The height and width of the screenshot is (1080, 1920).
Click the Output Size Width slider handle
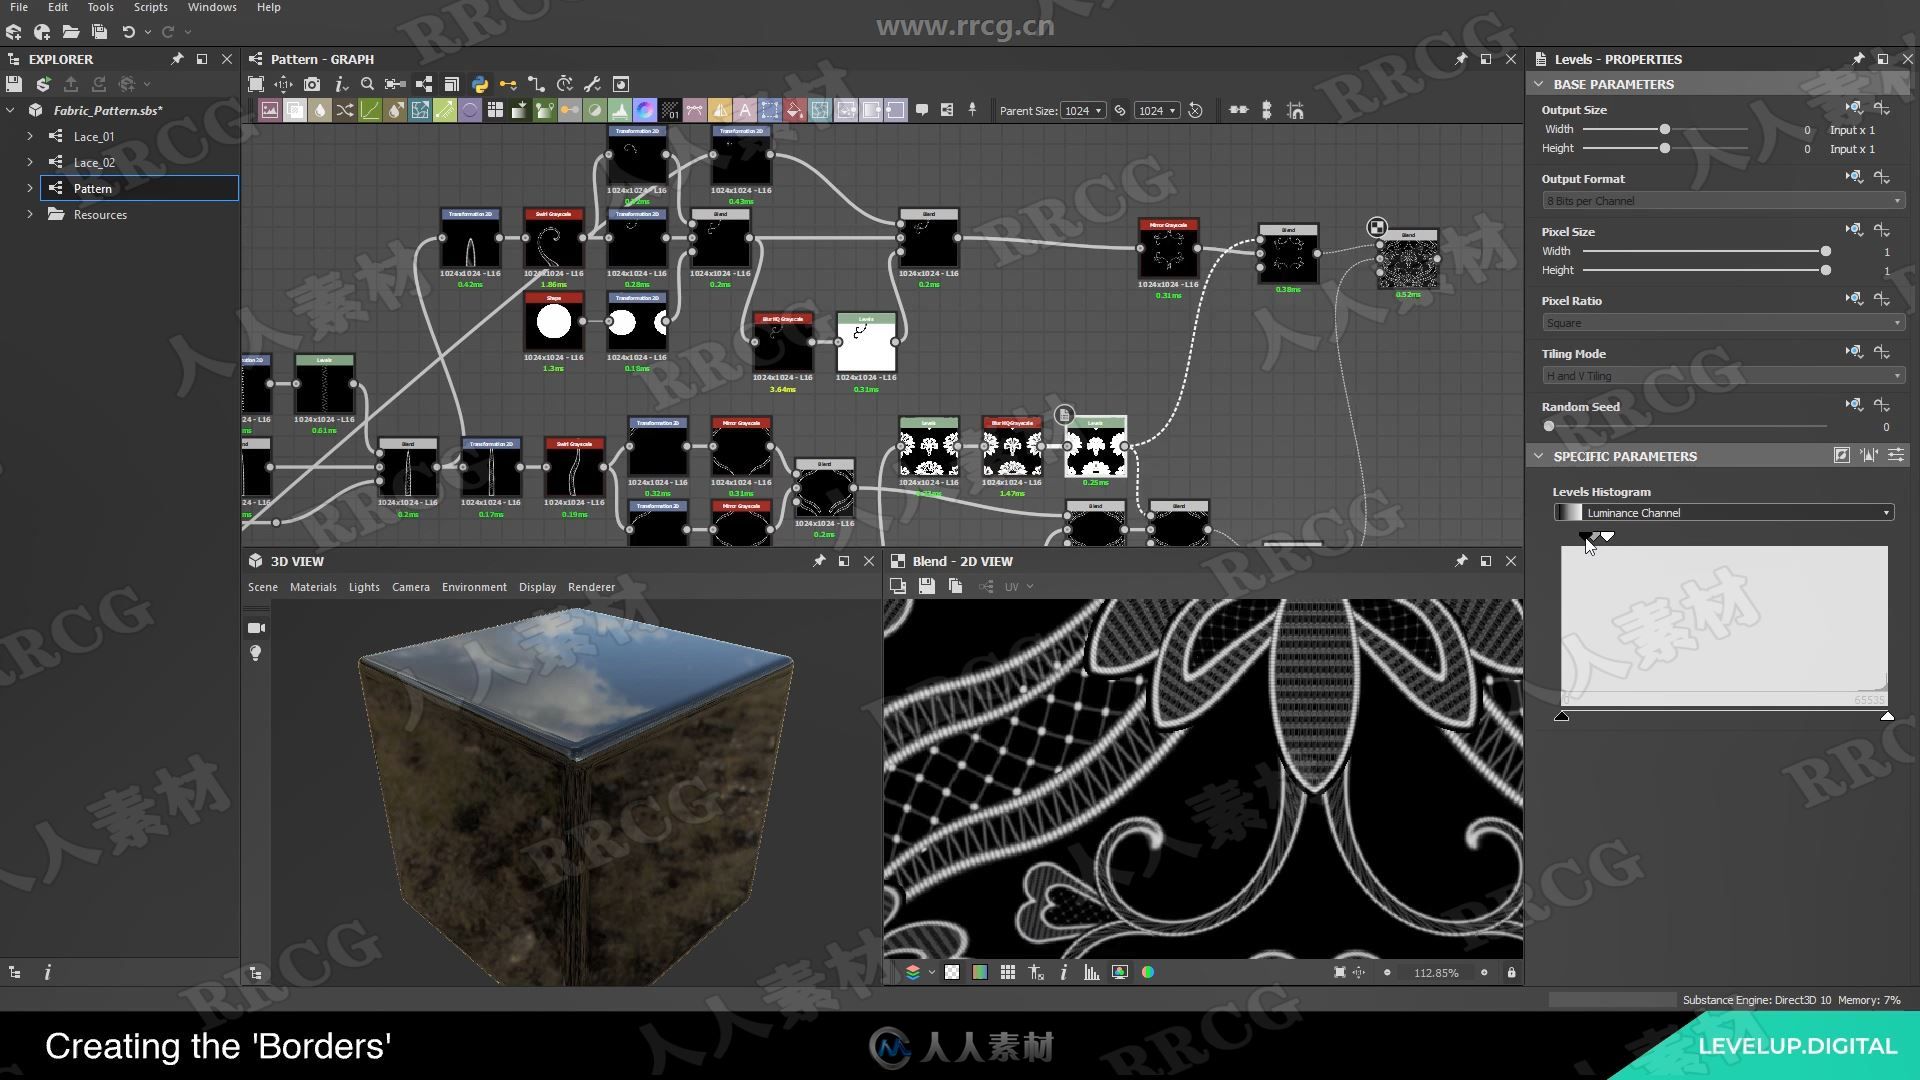click(1665, 129)
